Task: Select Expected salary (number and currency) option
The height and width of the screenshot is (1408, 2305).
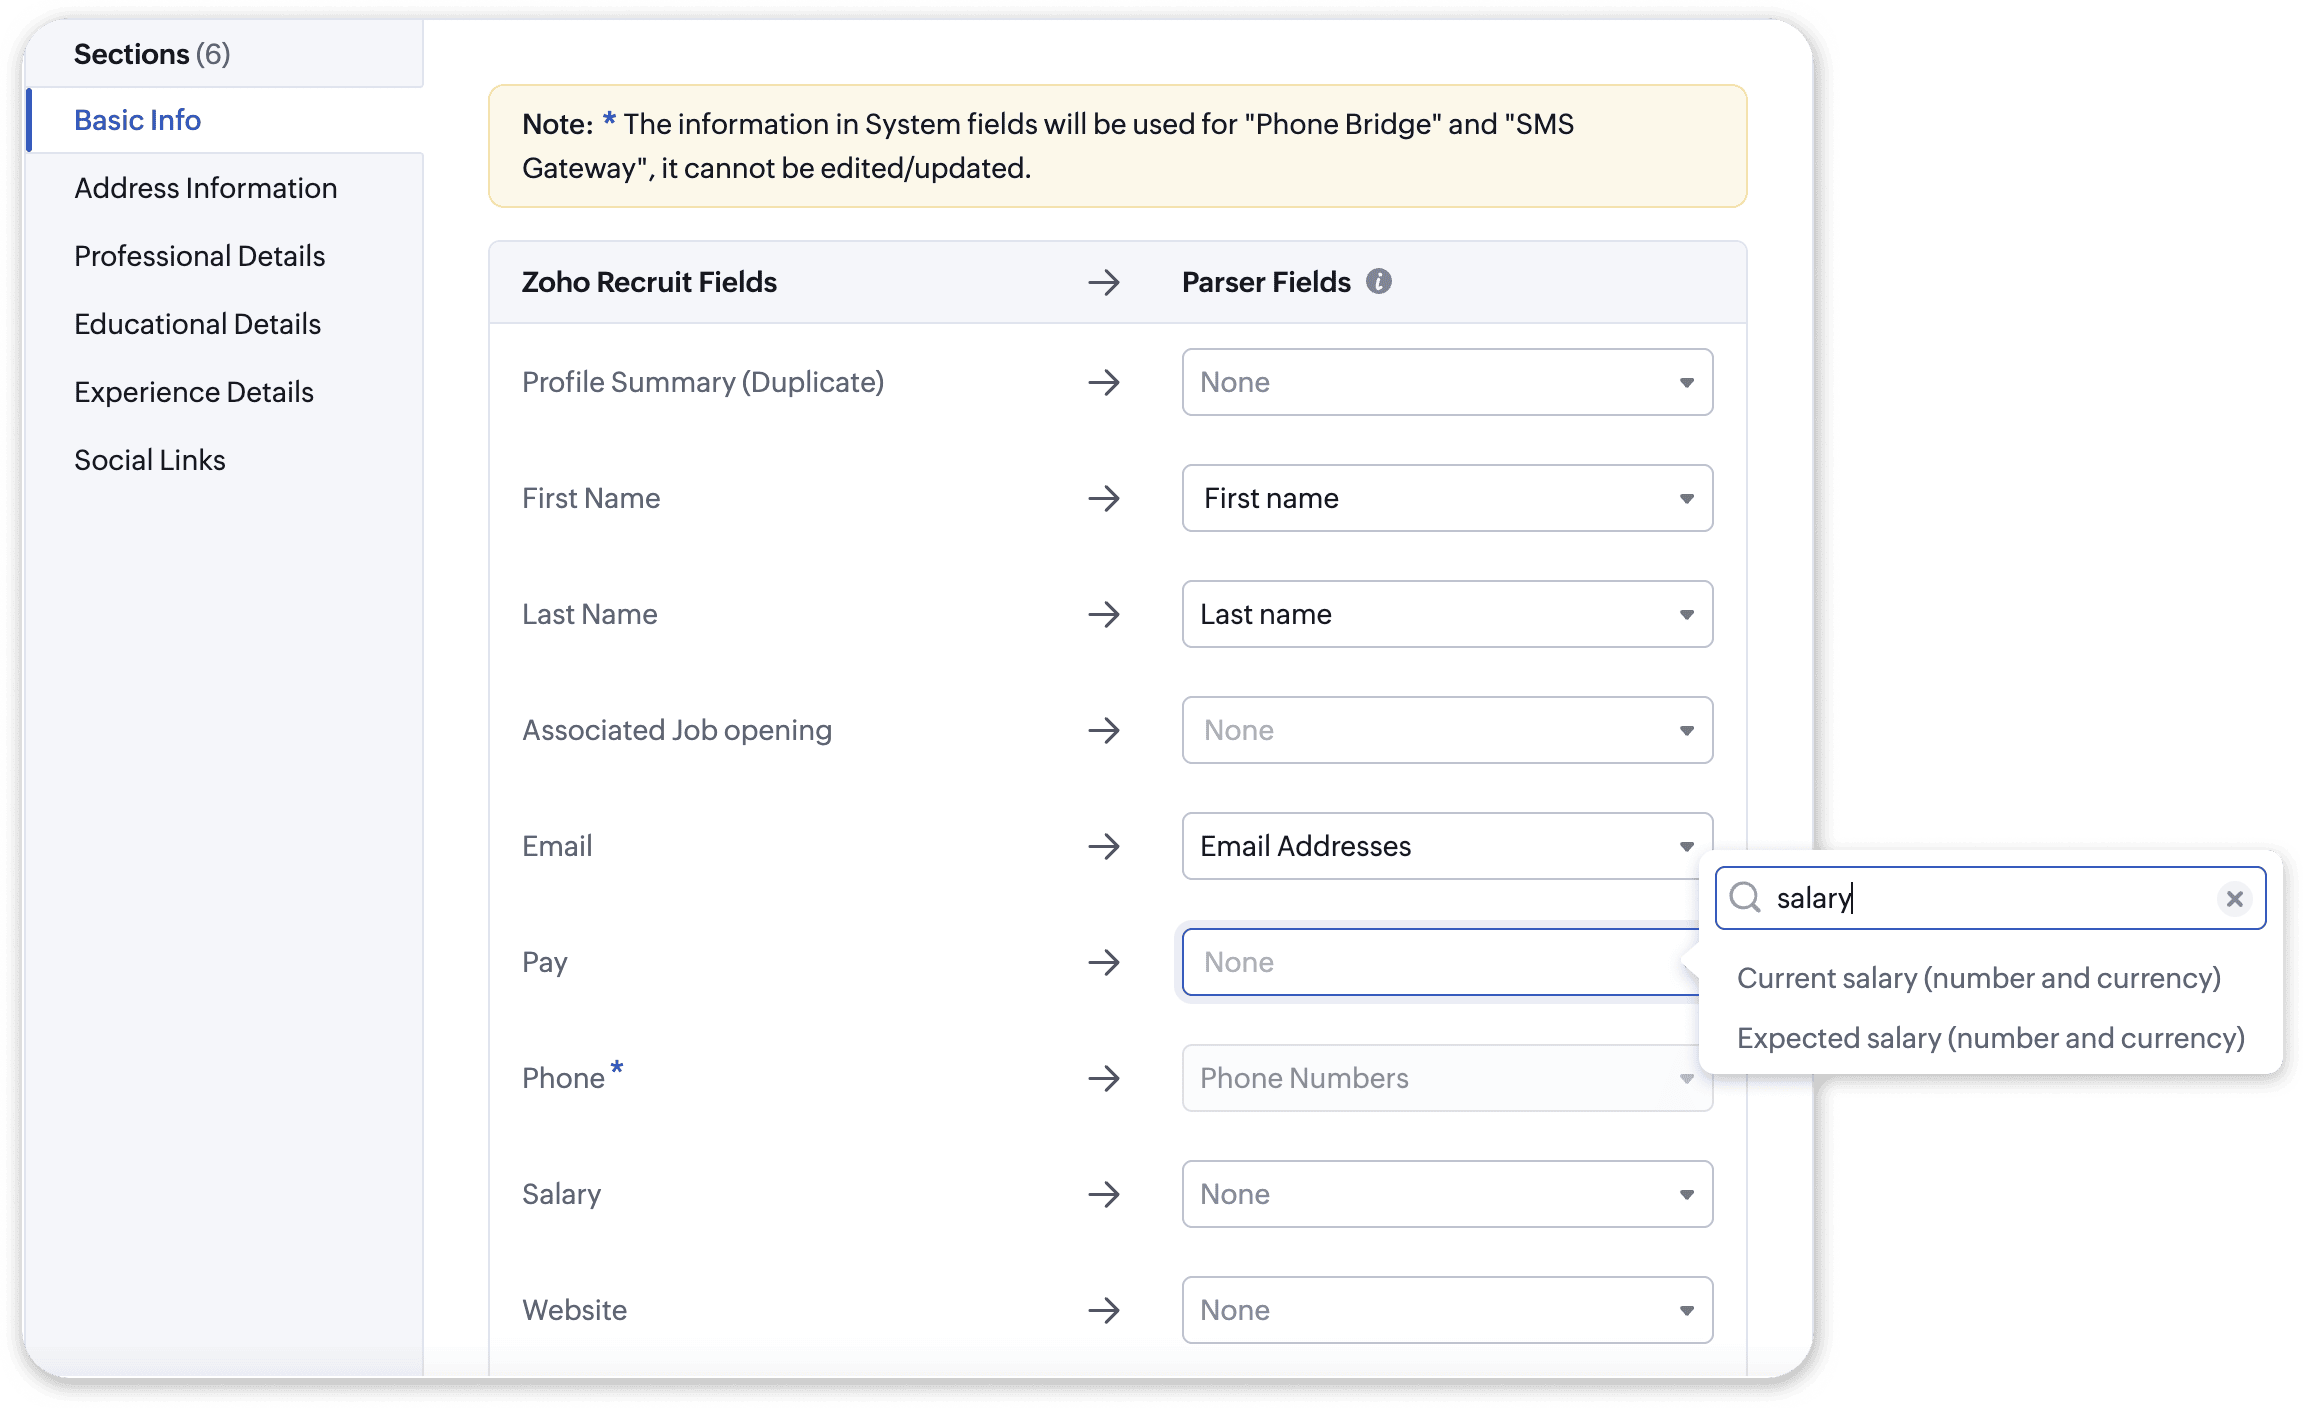Action: click(1990, 1038)
